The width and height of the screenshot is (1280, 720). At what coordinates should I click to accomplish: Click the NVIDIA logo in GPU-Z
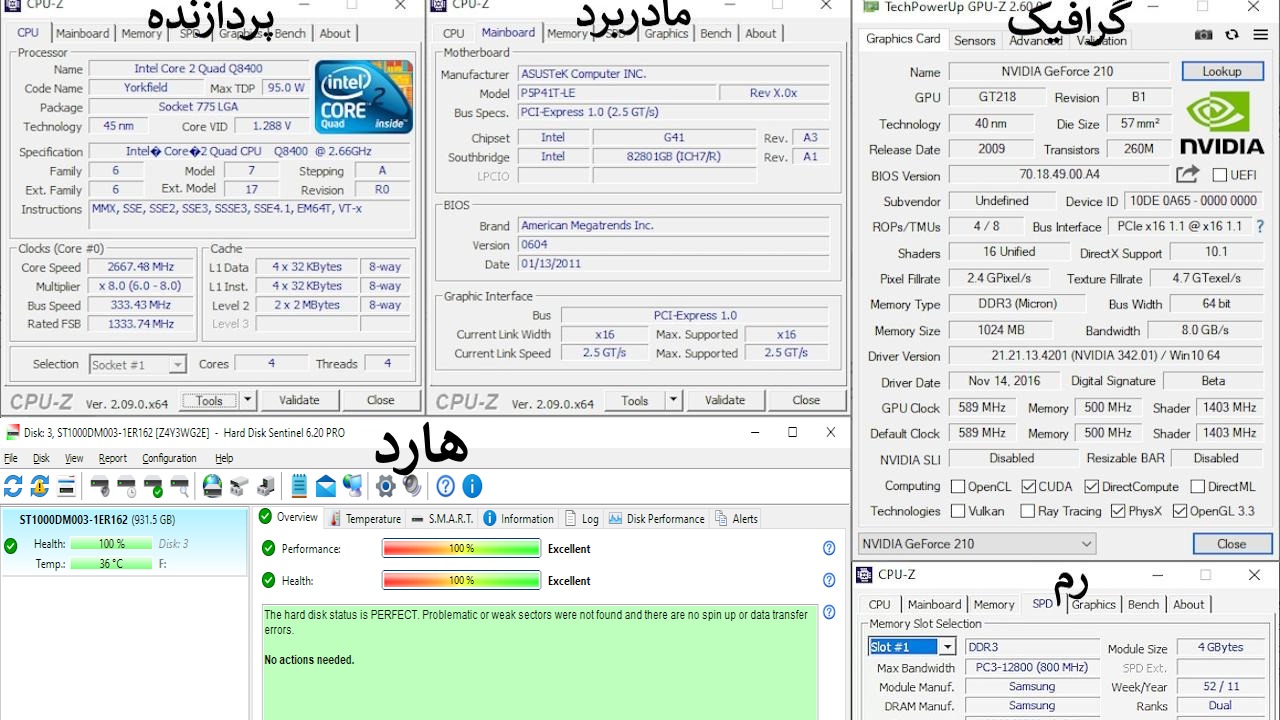coord(1222,124)
